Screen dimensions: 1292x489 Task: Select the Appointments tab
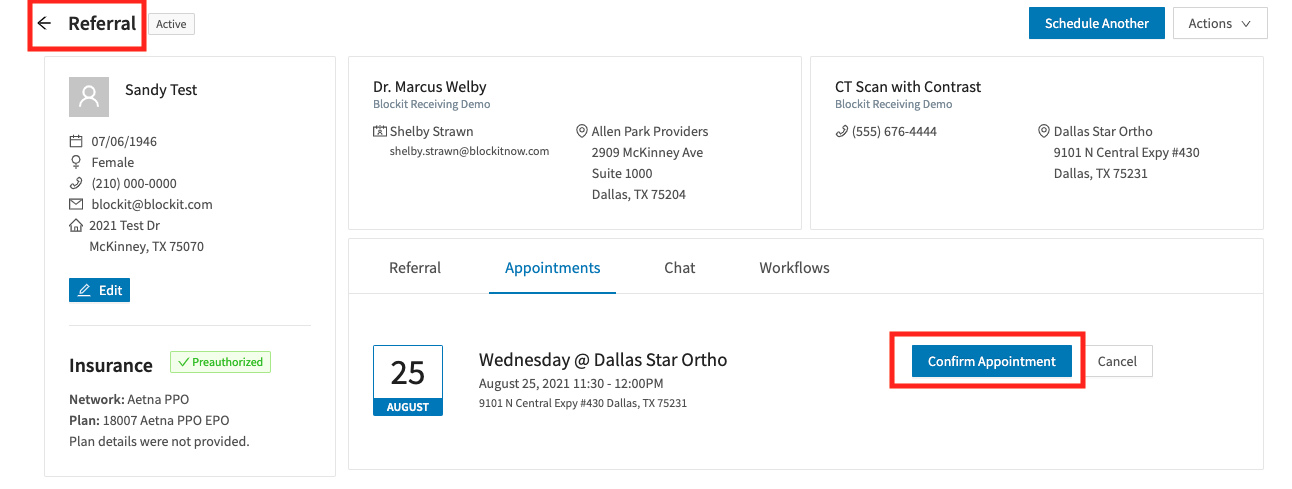coord(552,268)
